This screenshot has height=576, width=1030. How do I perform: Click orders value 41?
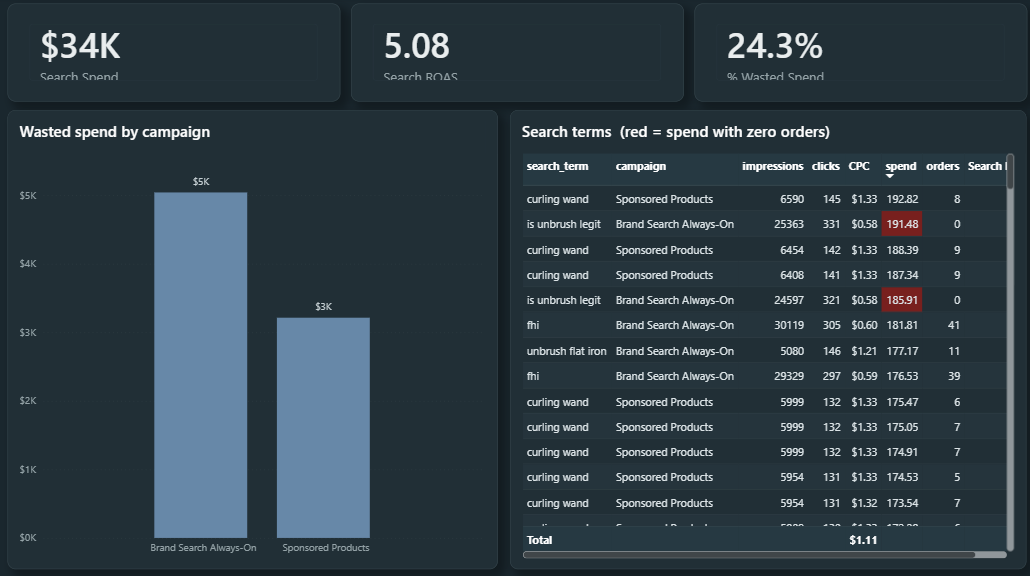click(954, 325)
